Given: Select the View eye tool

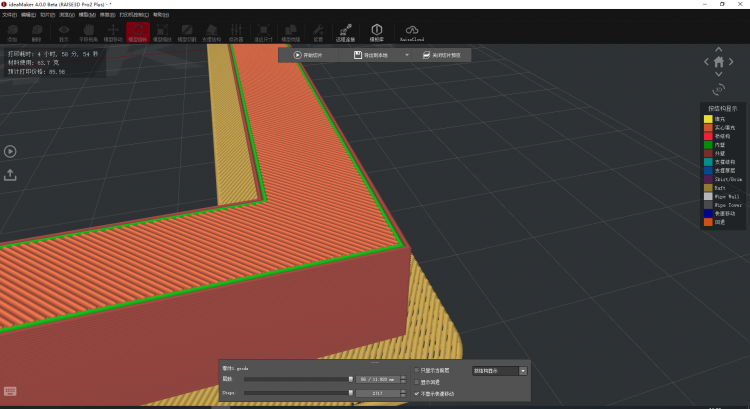Looking at the screenshot, I should pyautogui.click(x=64, y=33).
